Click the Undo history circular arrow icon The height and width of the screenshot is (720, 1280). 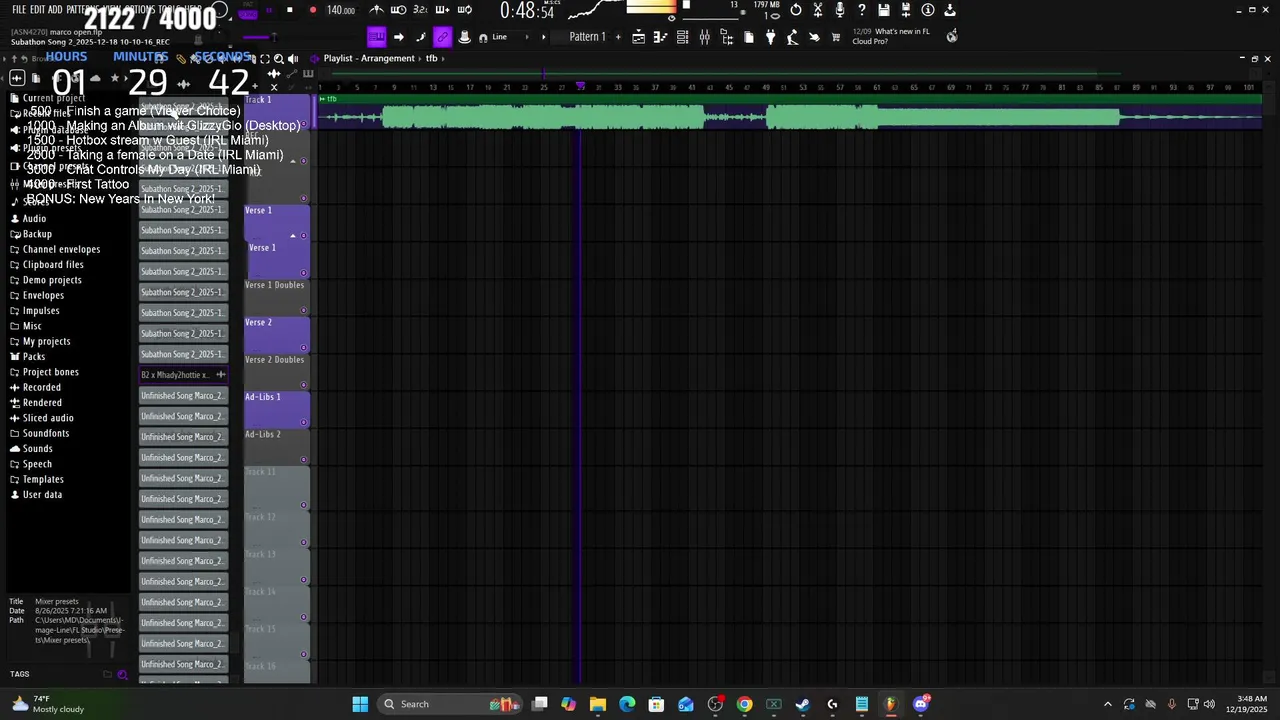click(796, 10)
